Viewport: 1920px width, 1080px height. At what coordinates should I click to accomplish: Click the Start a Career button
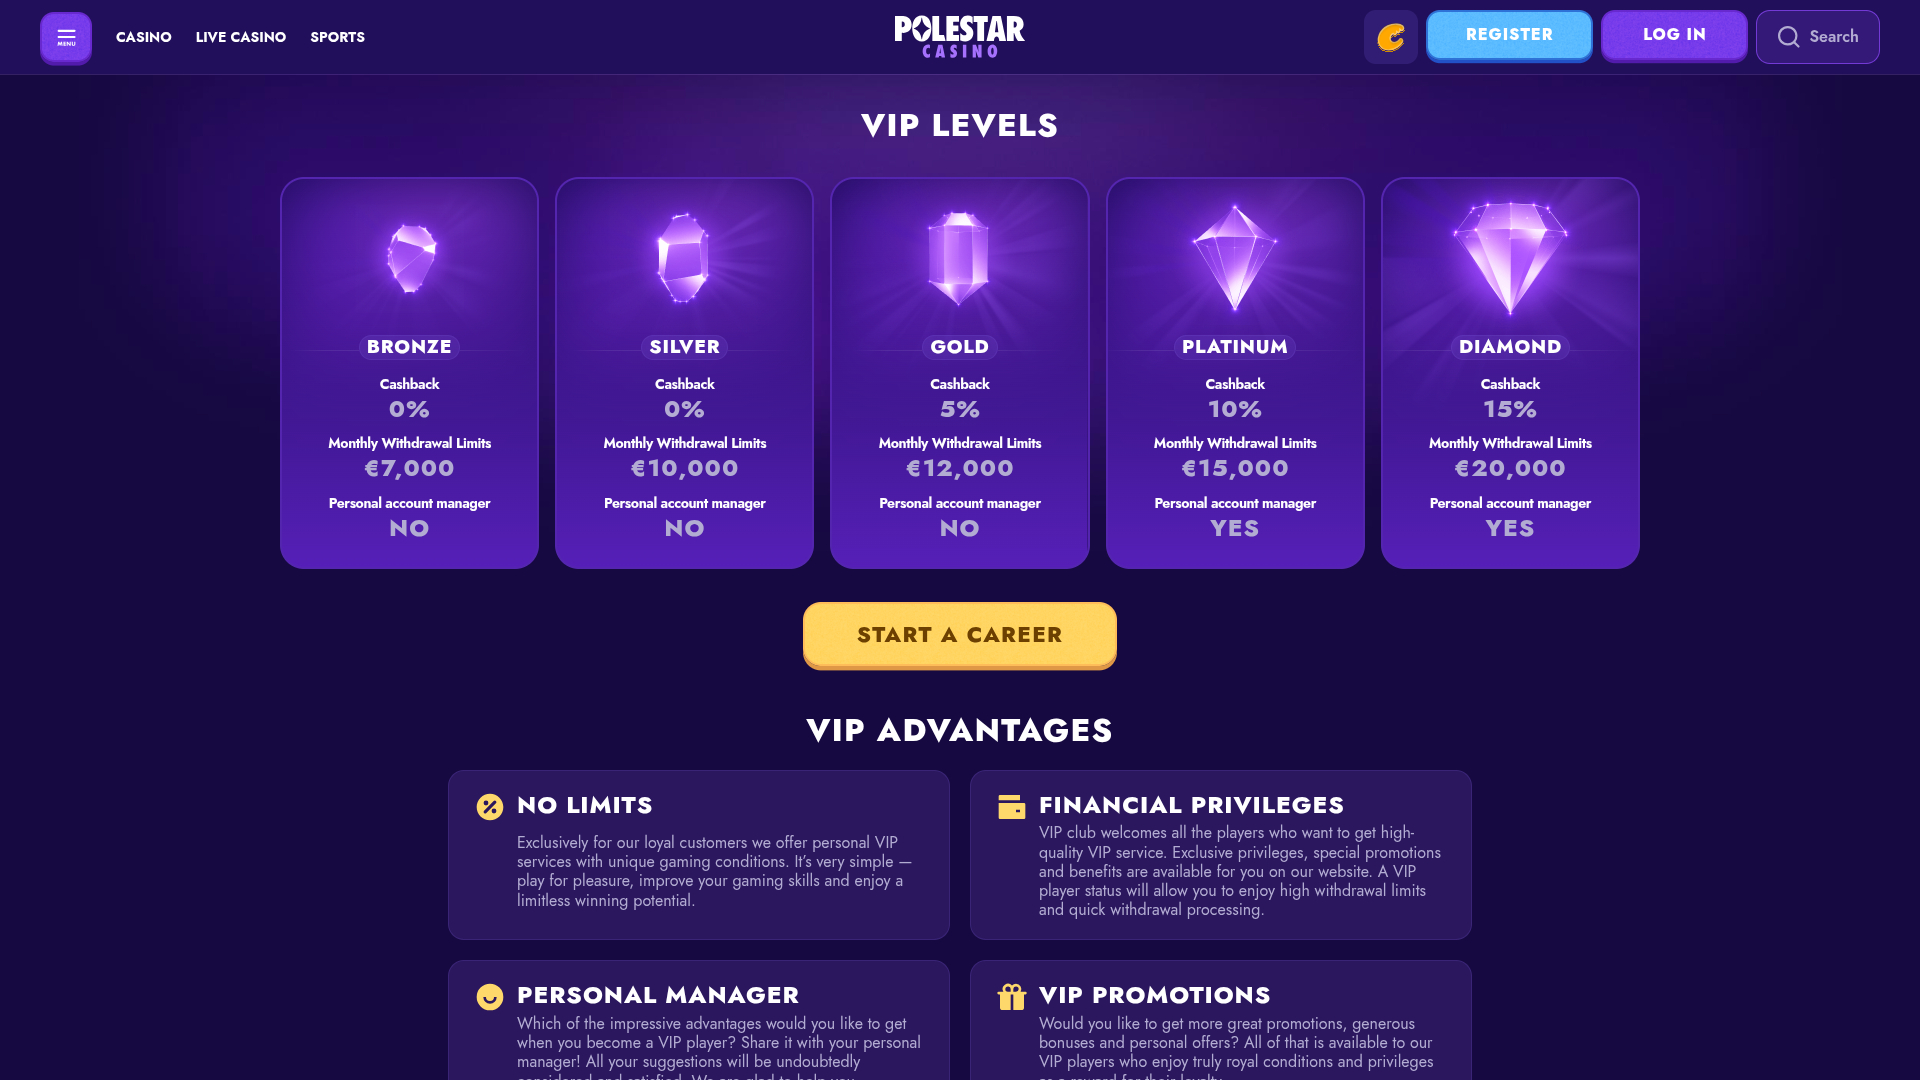(x=959, y=634)
